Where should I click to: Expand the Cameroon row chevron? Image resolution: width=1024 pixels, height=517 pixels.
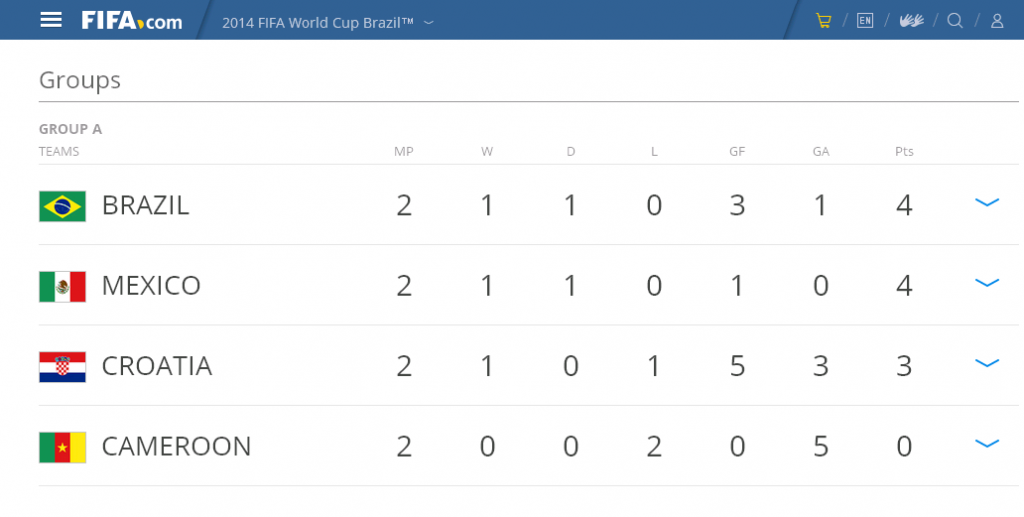(987, 443)
